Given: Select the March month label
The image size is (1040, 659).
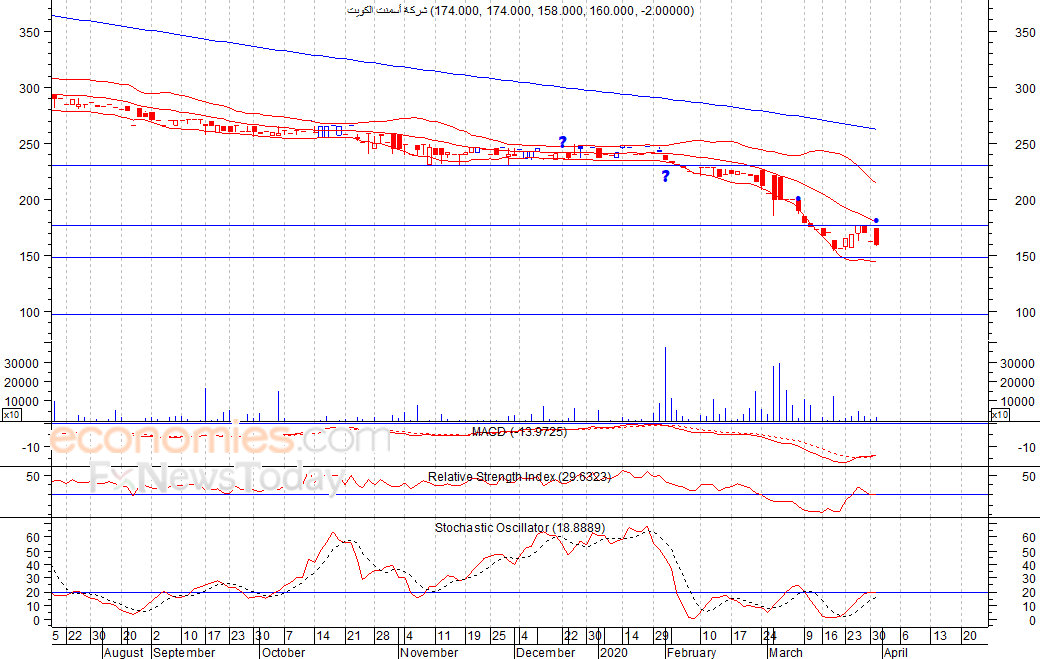Looking at the screenshot, I should 786,652.
